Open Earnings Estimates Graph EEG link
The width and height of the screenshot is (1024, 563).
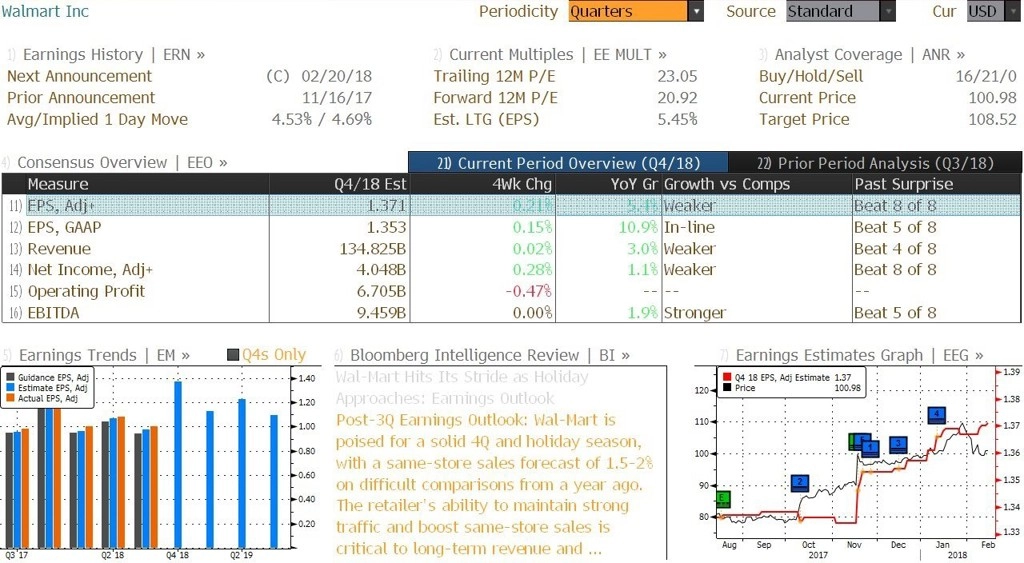click(852, 355)
